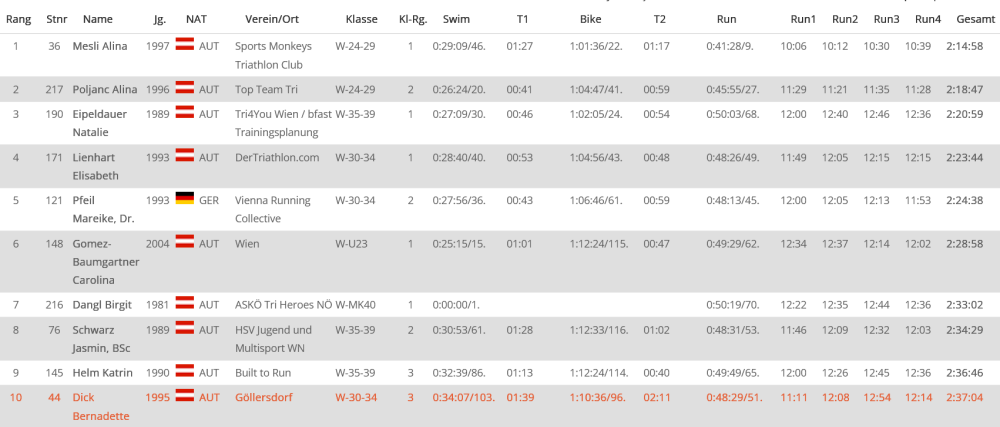Sort by the Swim column header
This screenshot has width=1000, height=427.
[456, 19]
